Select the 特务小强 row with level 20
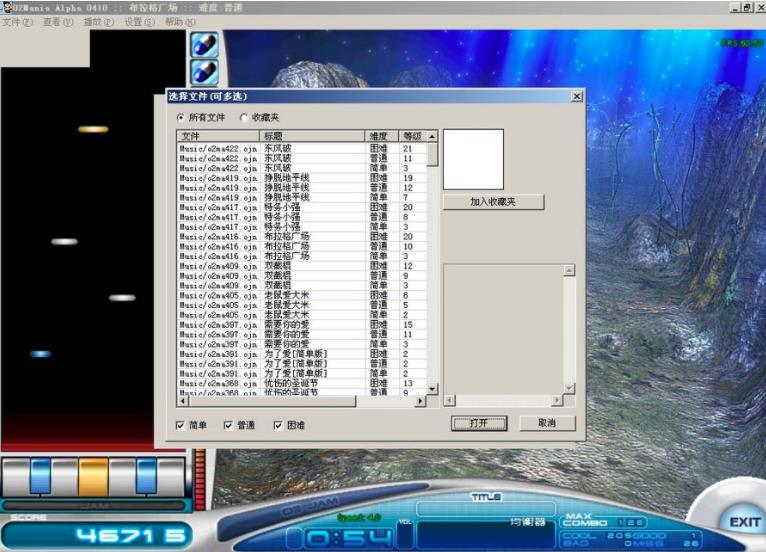 [x=302, y=207]
